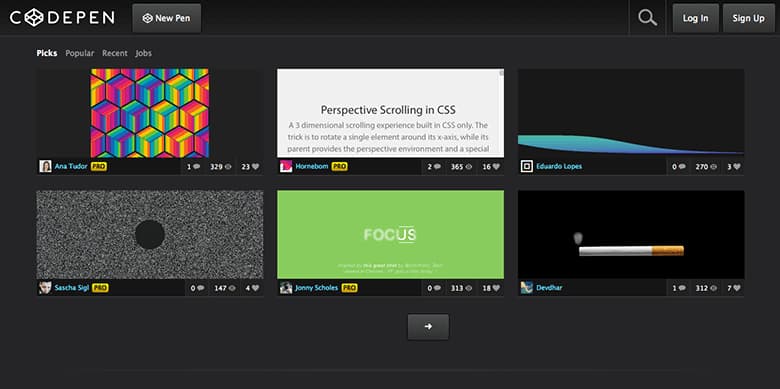Screen dimensions: 780x389
Task: Open Eduardo Lopes's profile link
Action: (559, 167)
